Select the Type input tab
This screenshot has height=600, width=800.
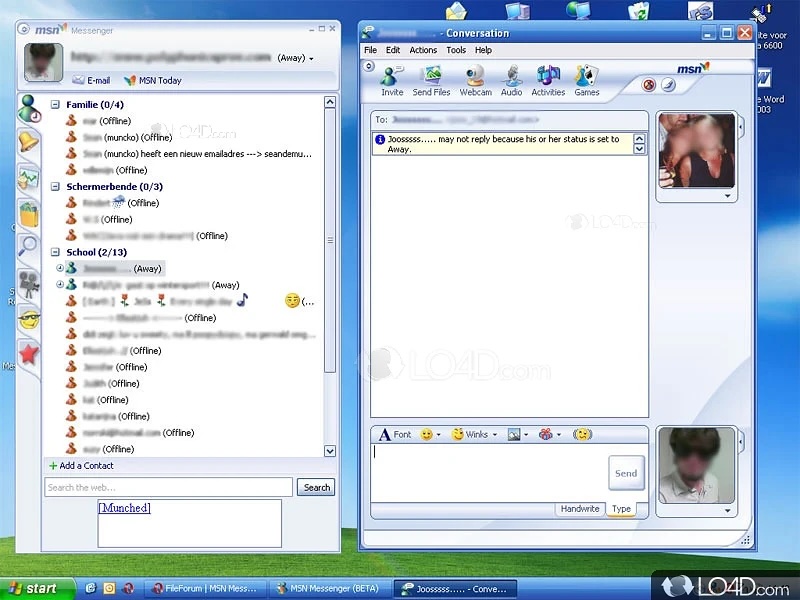621,509
